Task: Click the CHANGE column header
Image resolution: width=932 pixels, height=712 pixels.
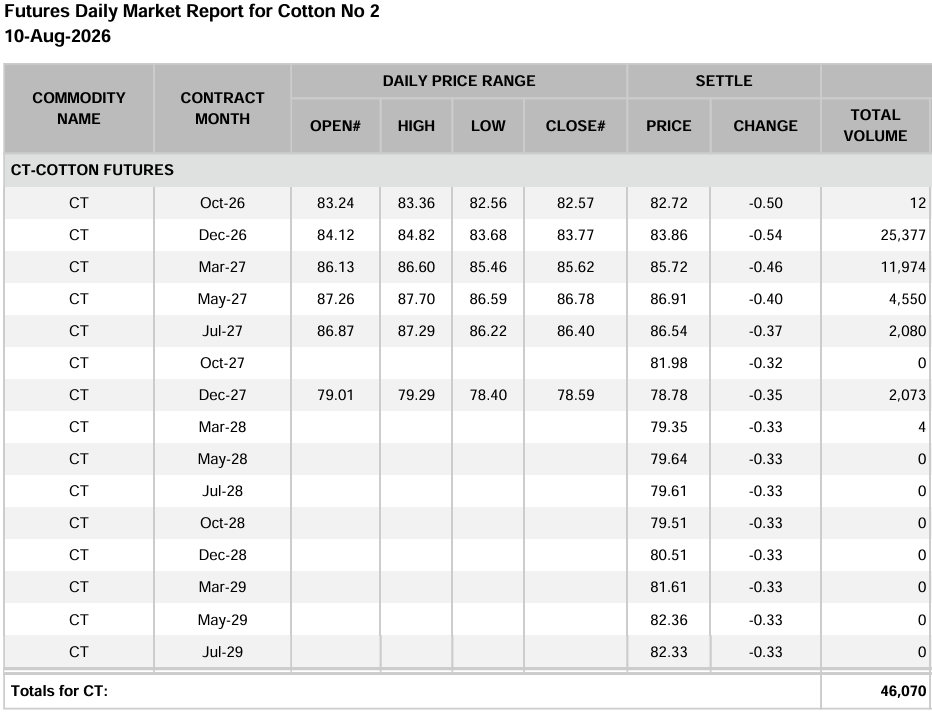Action: (766, 126)
